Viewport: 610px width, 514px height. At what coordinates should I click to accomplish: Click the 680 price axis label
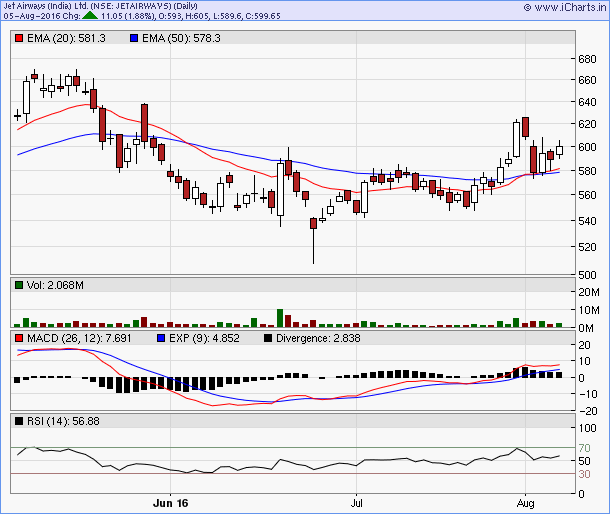click(x=587, y=59)
